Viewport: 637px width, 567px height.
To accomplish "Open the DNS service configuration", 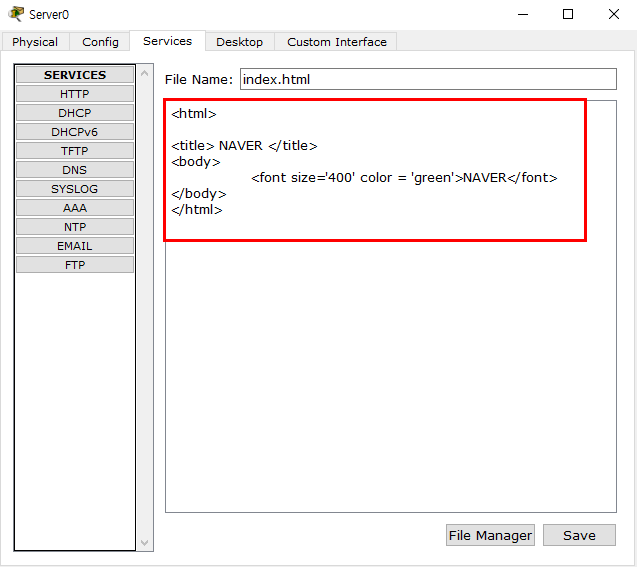I will tap(75, 170).
